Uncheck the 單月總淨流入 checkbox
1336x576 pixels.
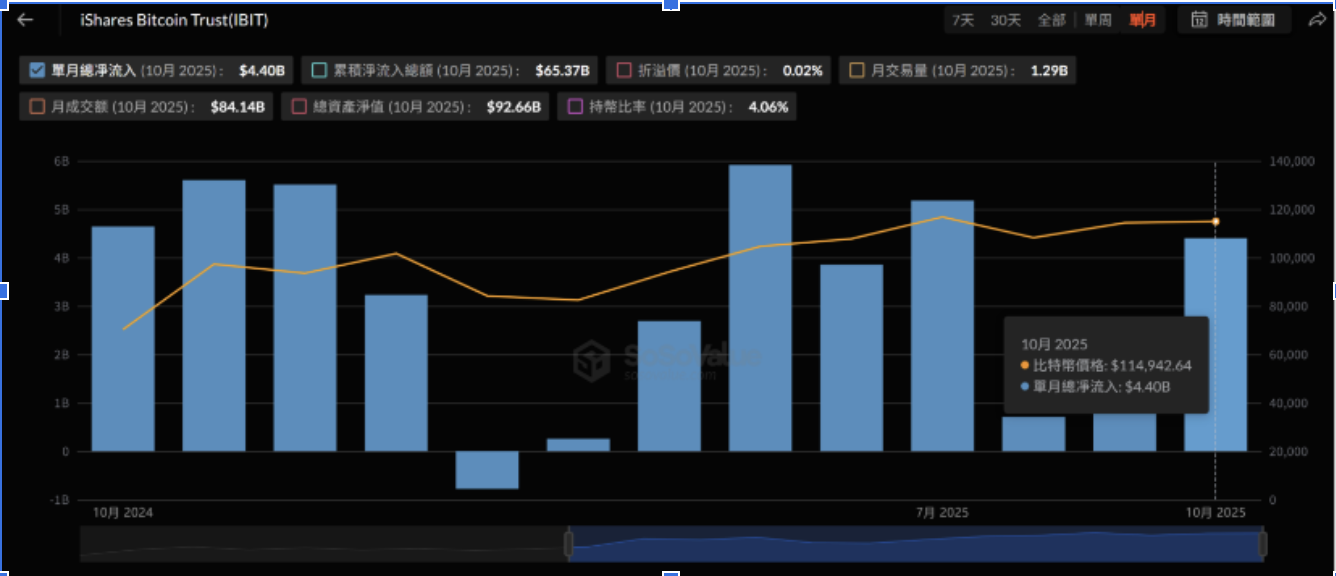[x=37, y=71]
